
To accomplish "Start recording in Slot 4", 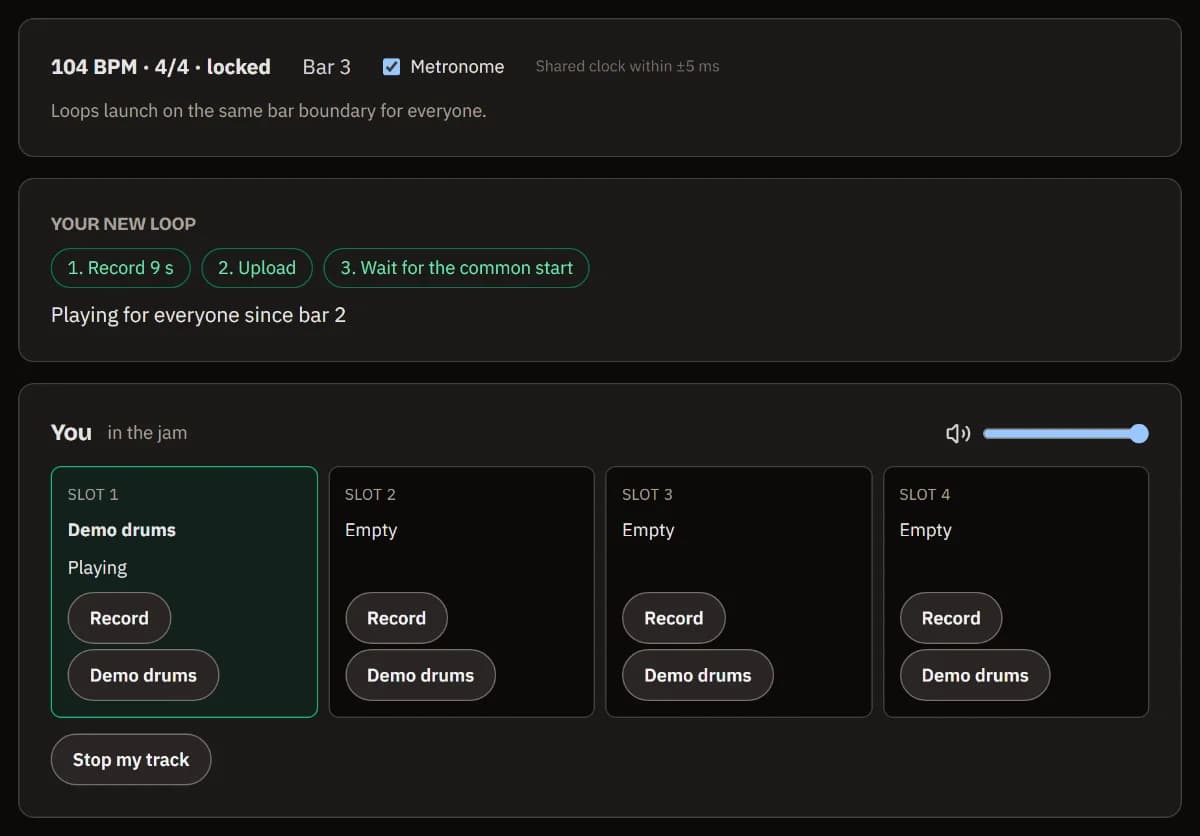I will [950, 618].
